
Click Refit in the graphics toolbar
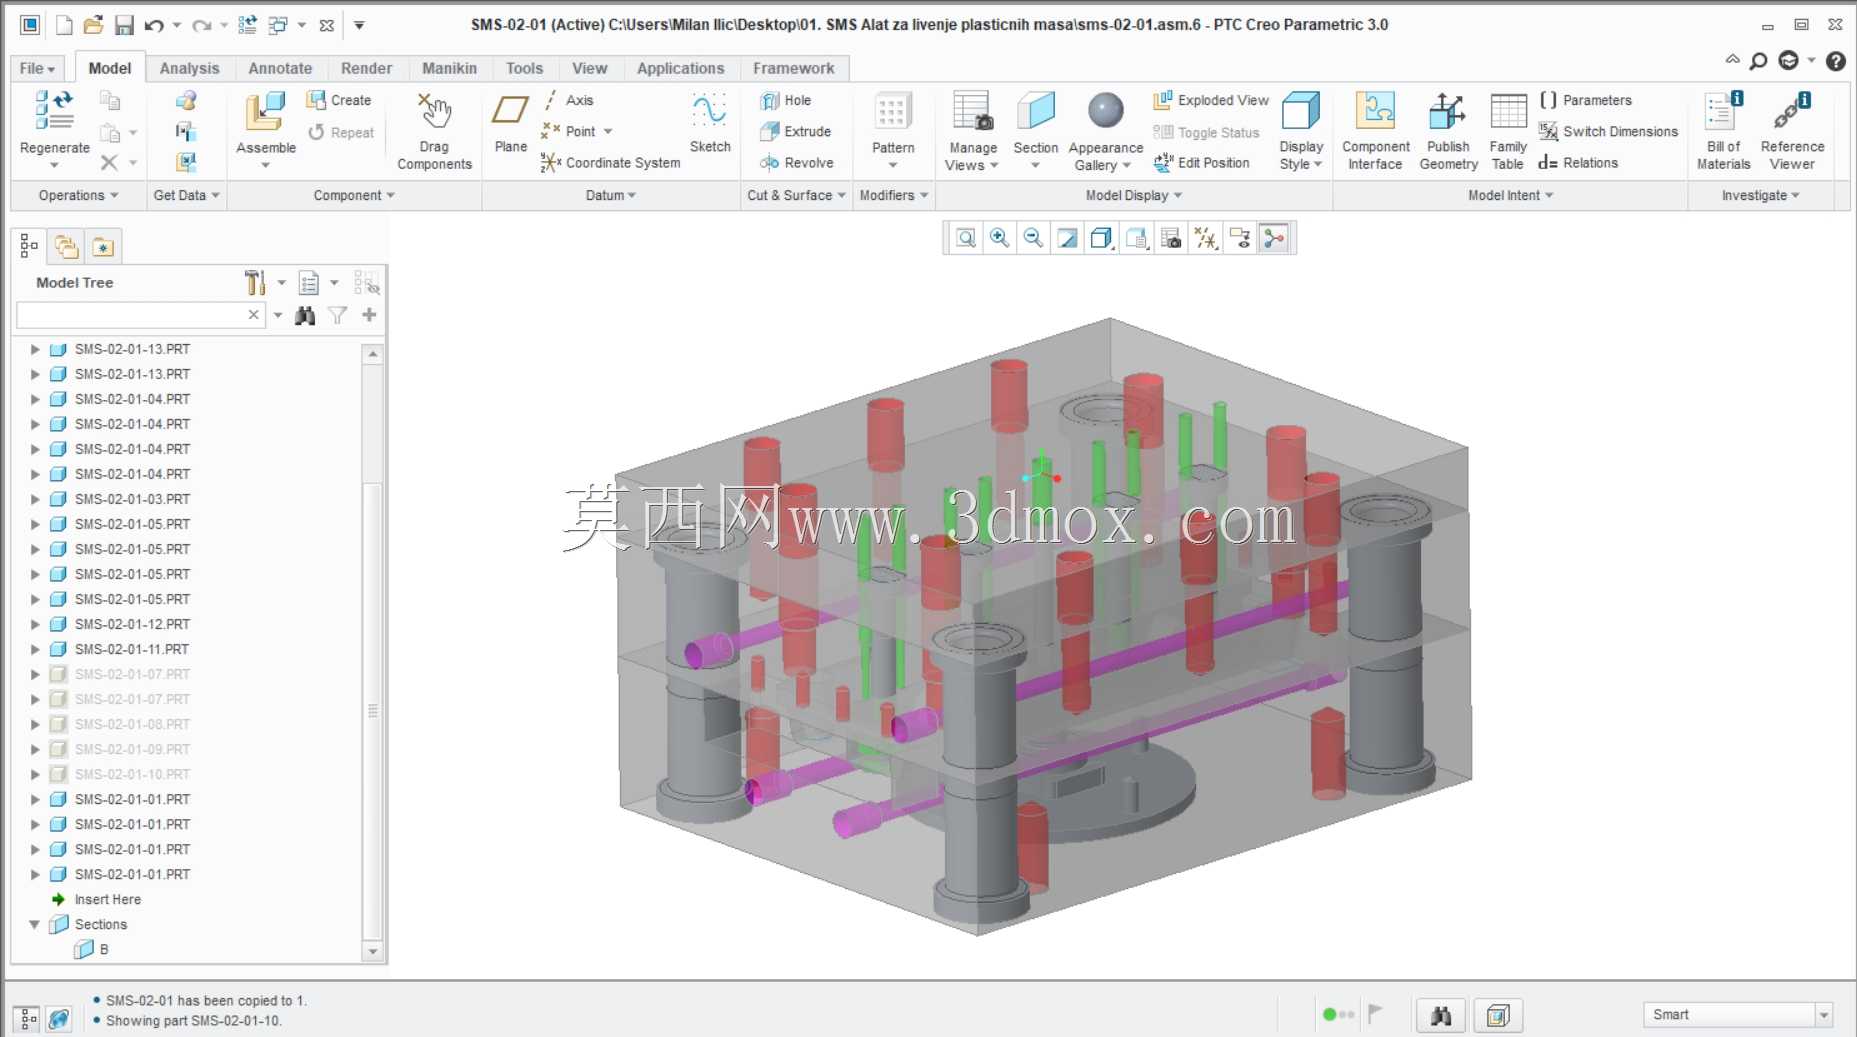click(x=965, y=238)
